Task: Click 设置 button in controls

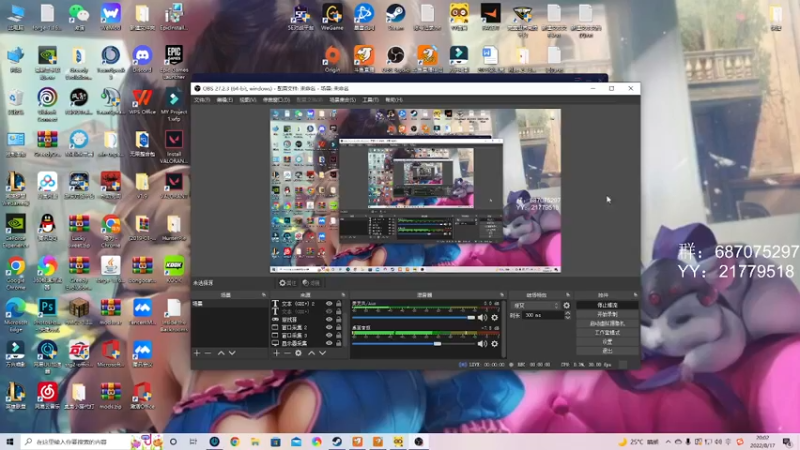Action: click(x=607, y=342)
